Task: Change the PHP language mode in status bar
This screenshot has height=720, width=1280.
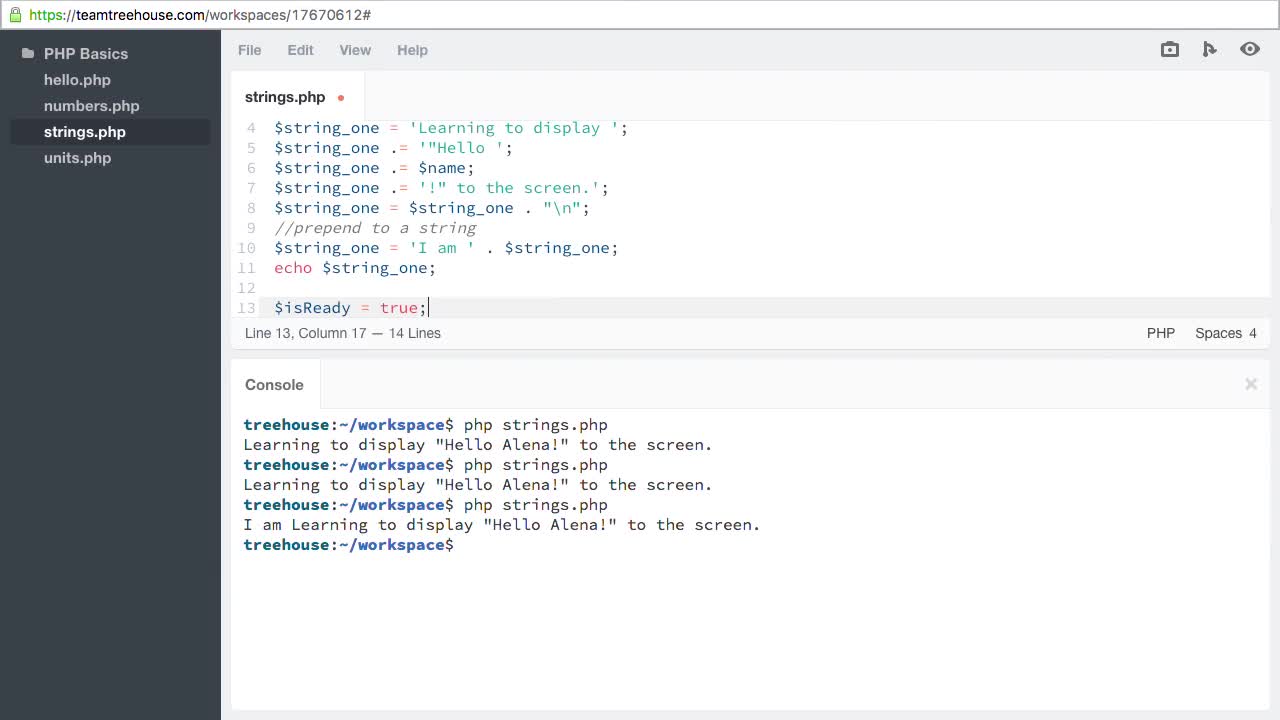Action: (x=1160, y=333)
